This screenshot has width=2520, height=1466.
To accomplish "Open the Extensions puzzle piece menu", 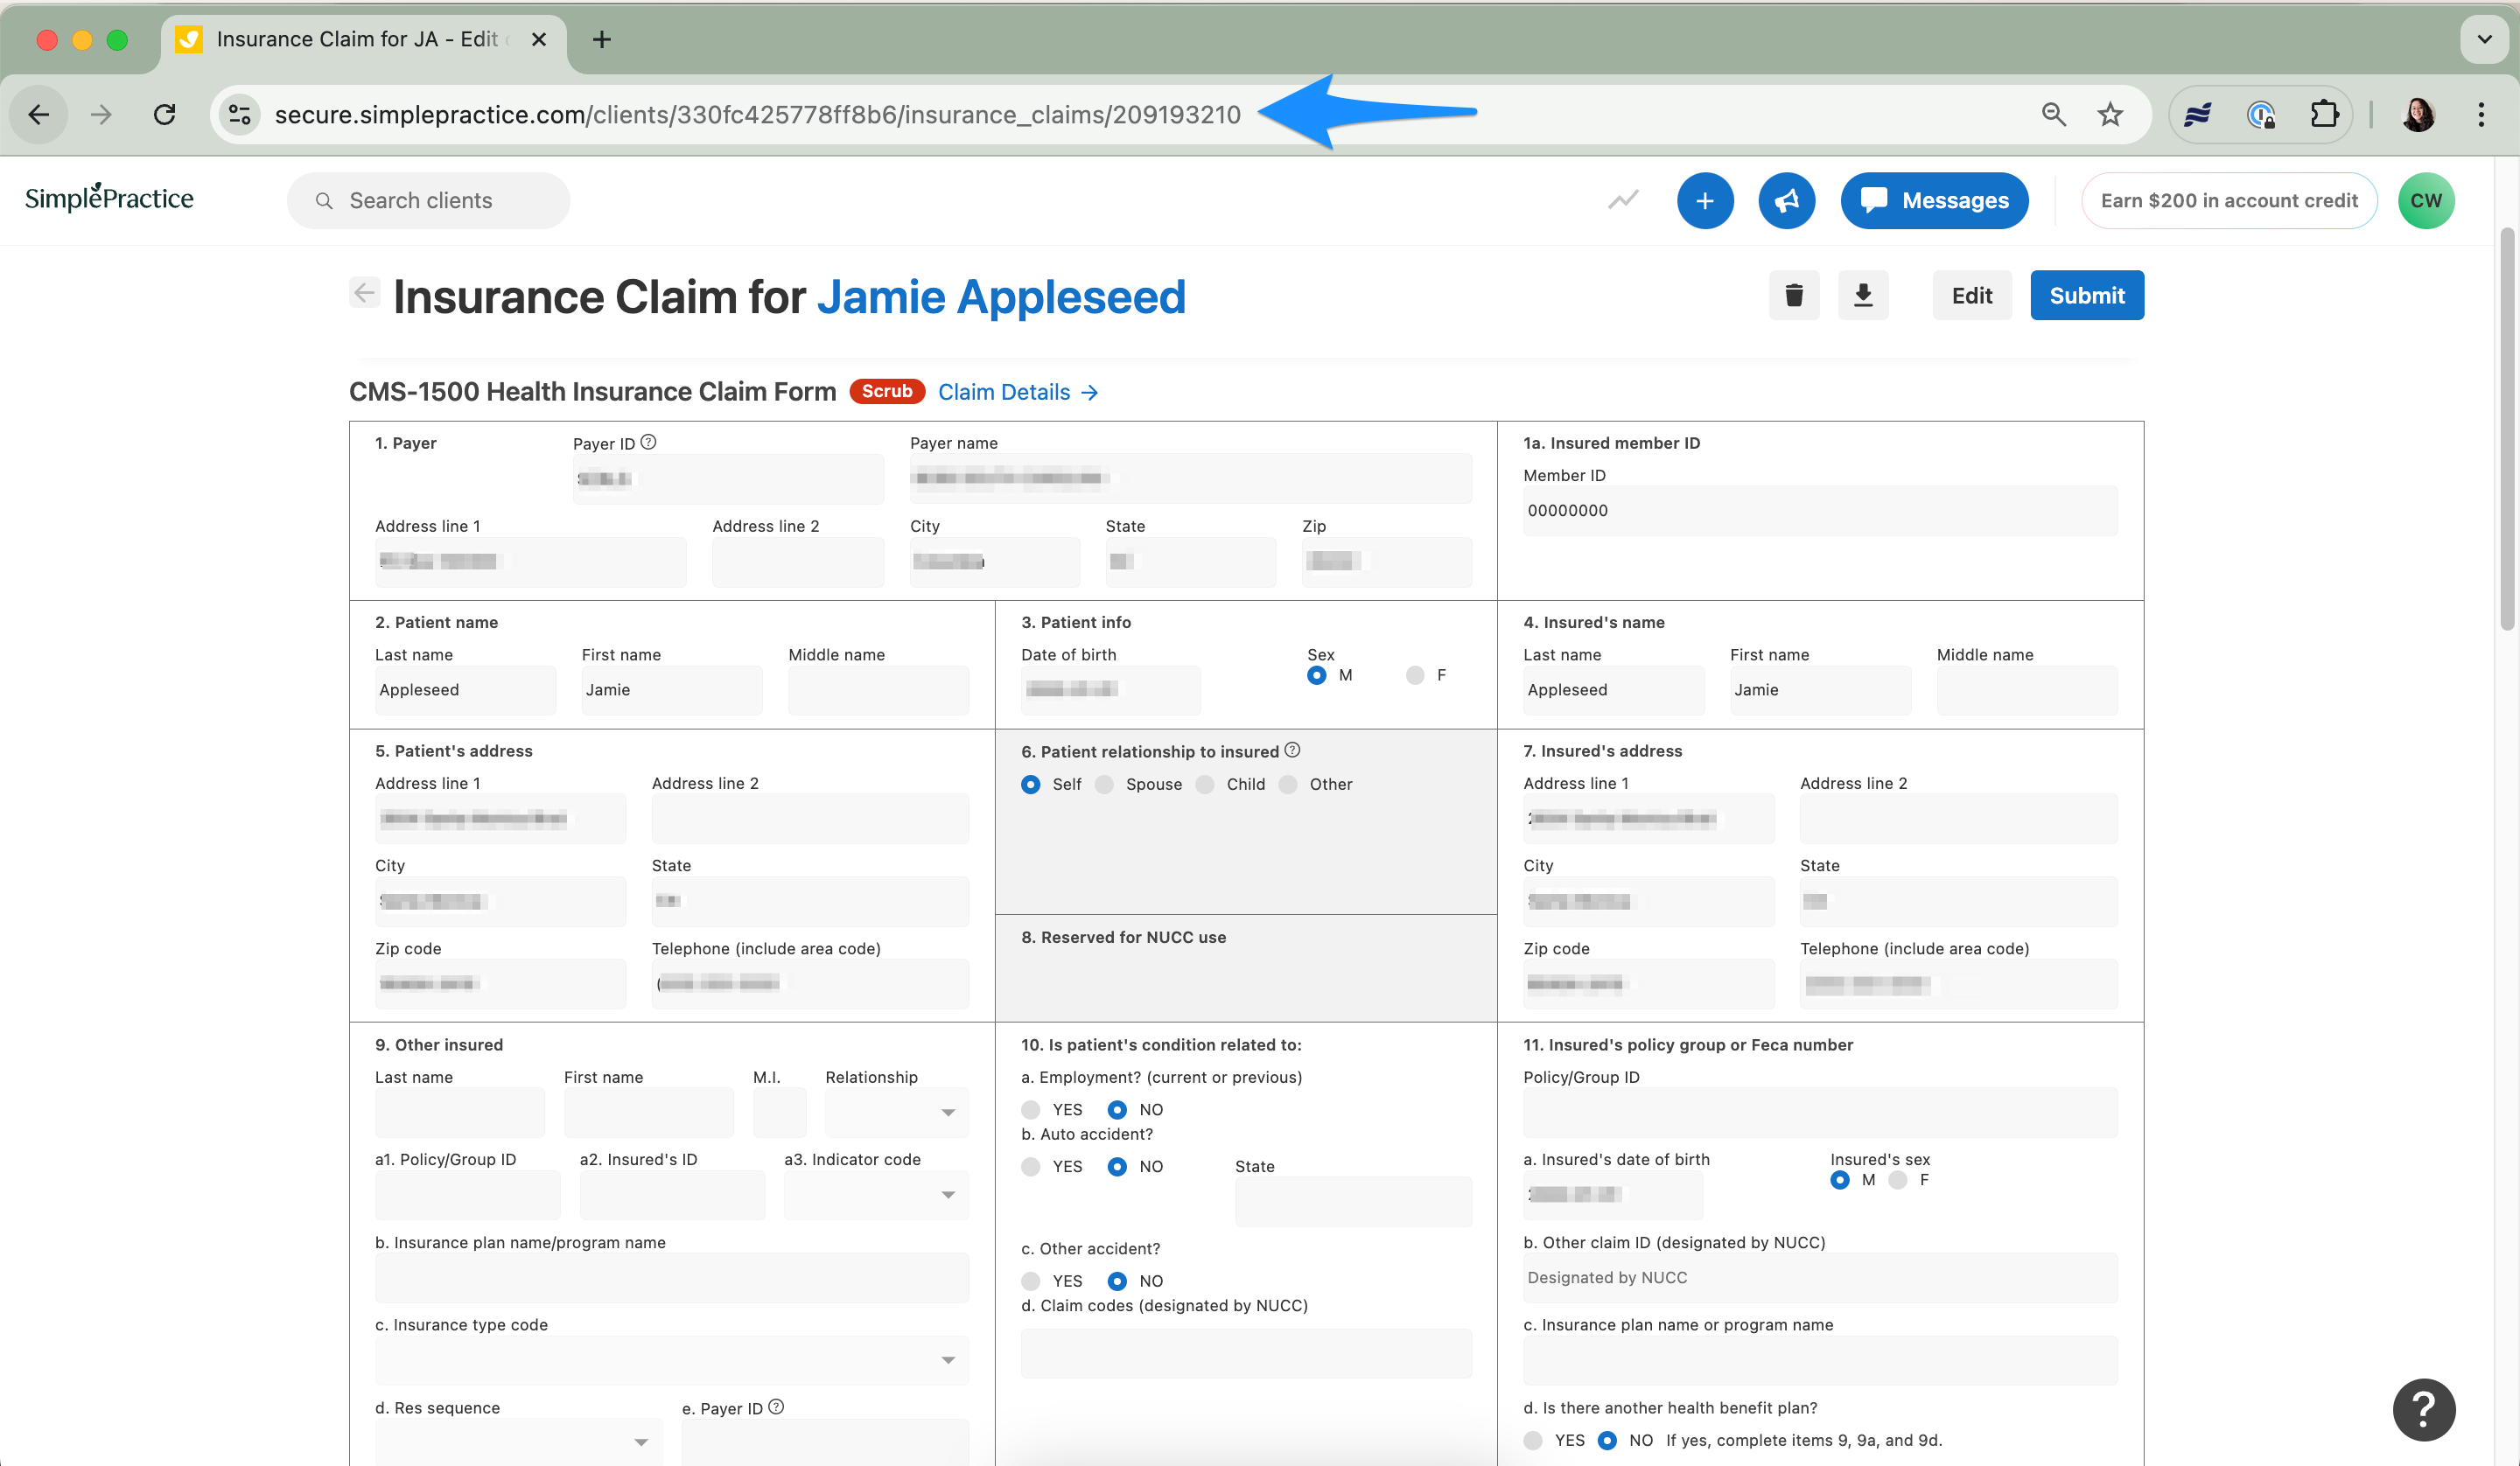I will point(2324,115).
